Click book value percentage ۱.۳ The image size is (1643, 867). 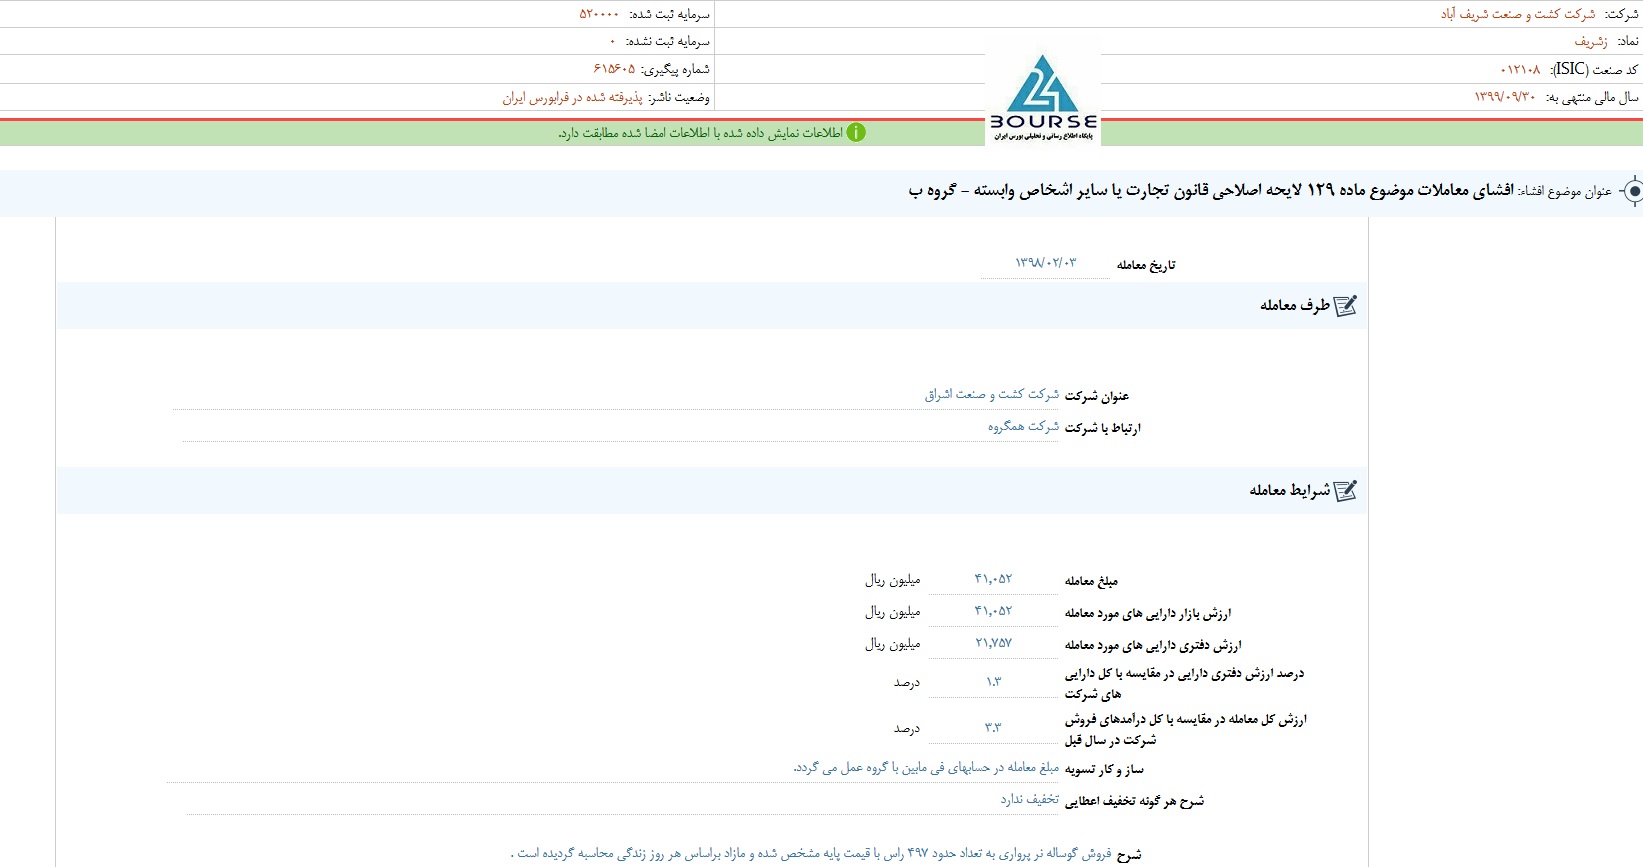[993, 682]
